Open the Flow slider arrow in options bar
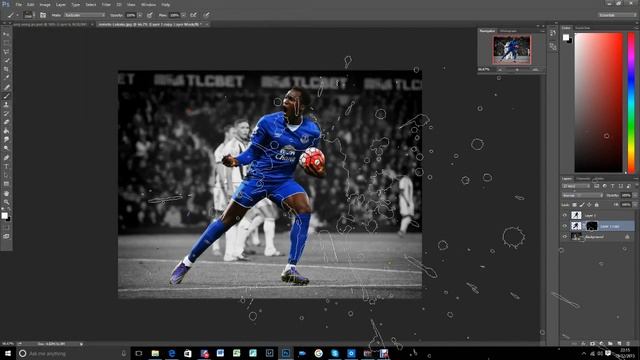This screenshot has width=640, height=360. tap(184, 15)
